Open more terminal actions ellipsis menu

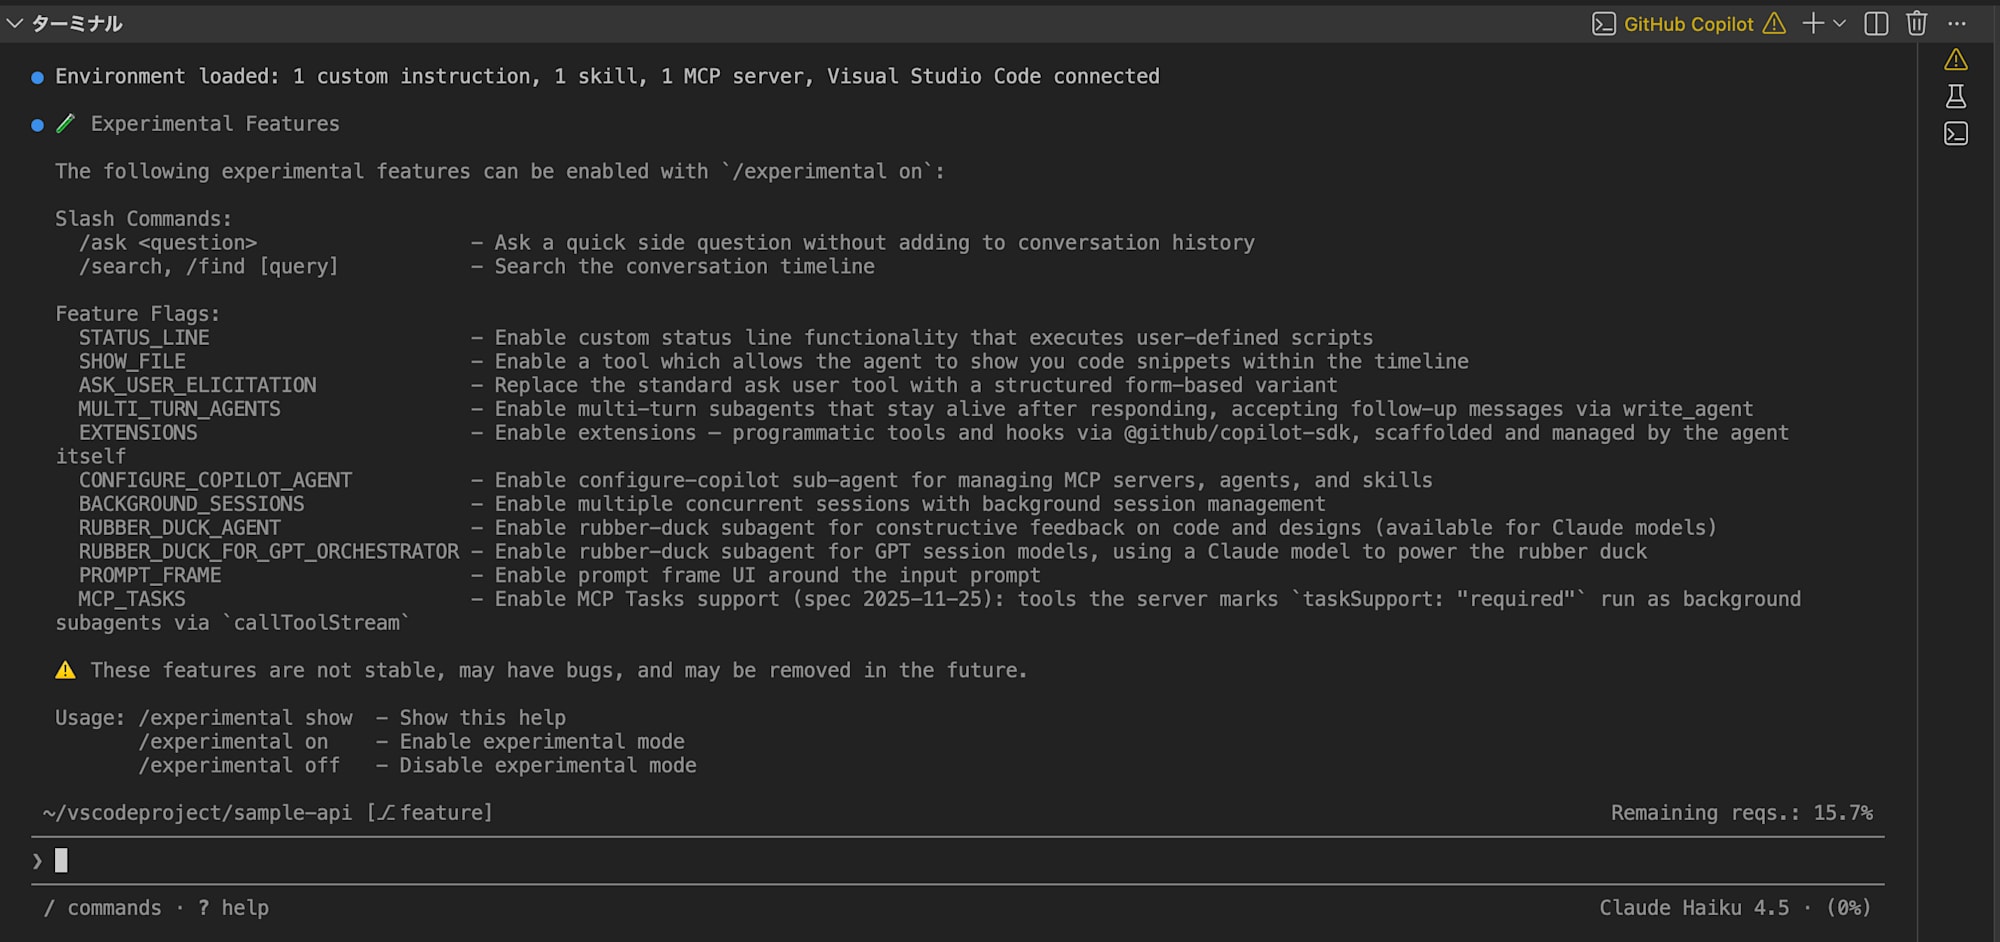1957,23
